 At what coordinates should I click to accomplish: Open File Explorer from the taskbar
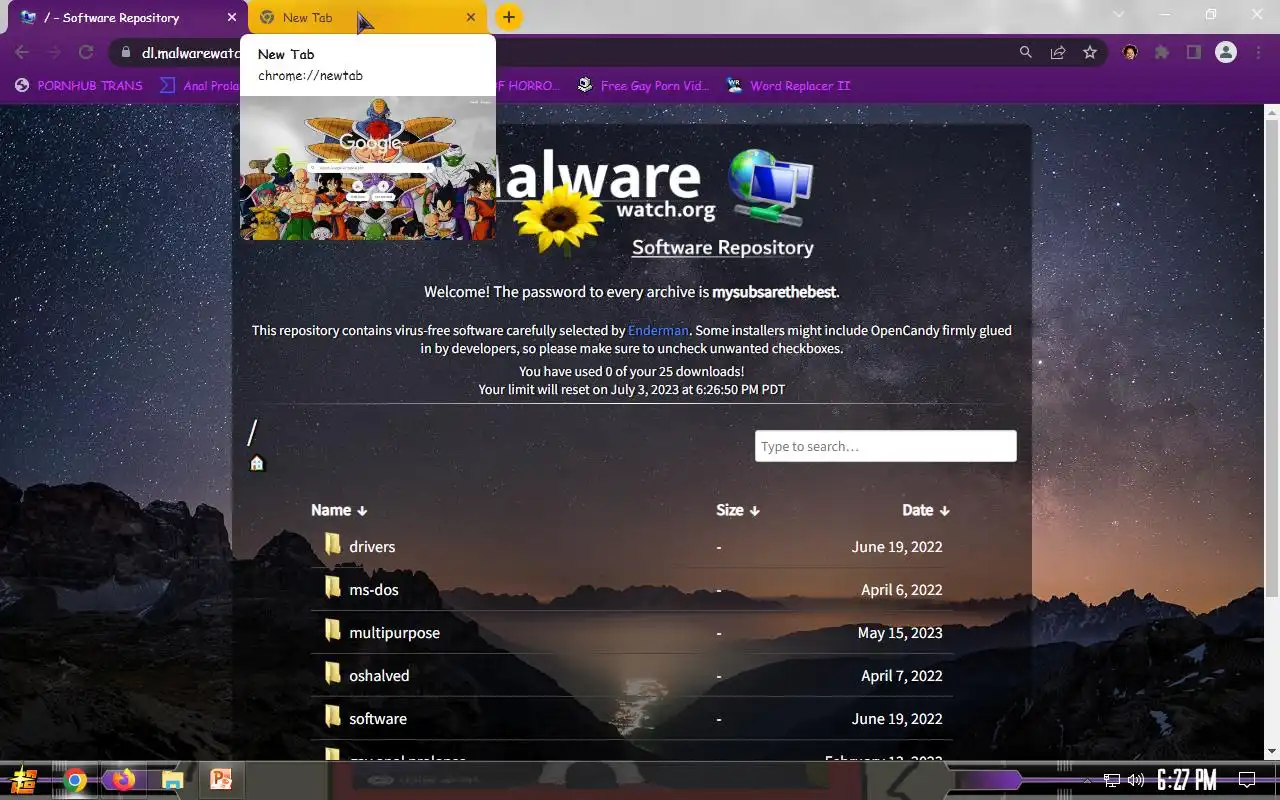pos(172,780)
